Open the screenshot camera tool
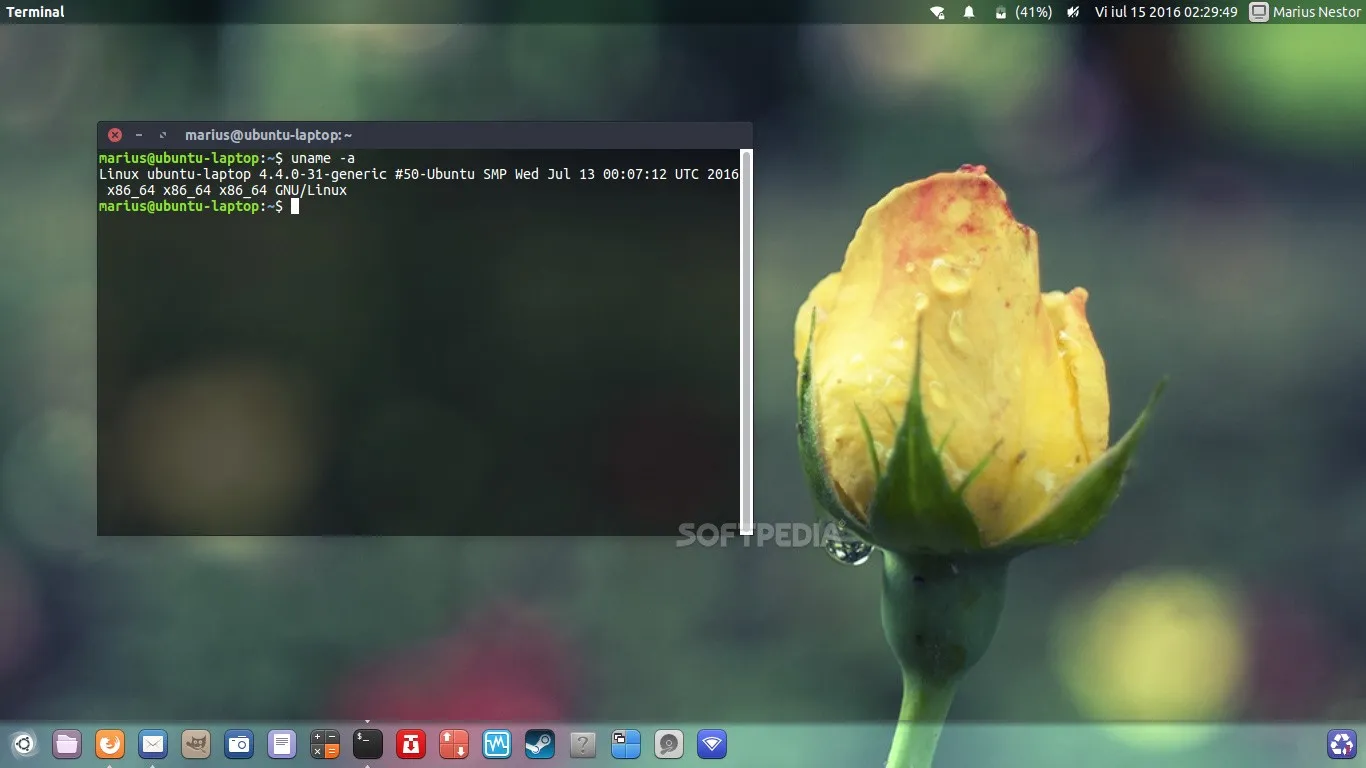1366x768 pixels. 238,744
